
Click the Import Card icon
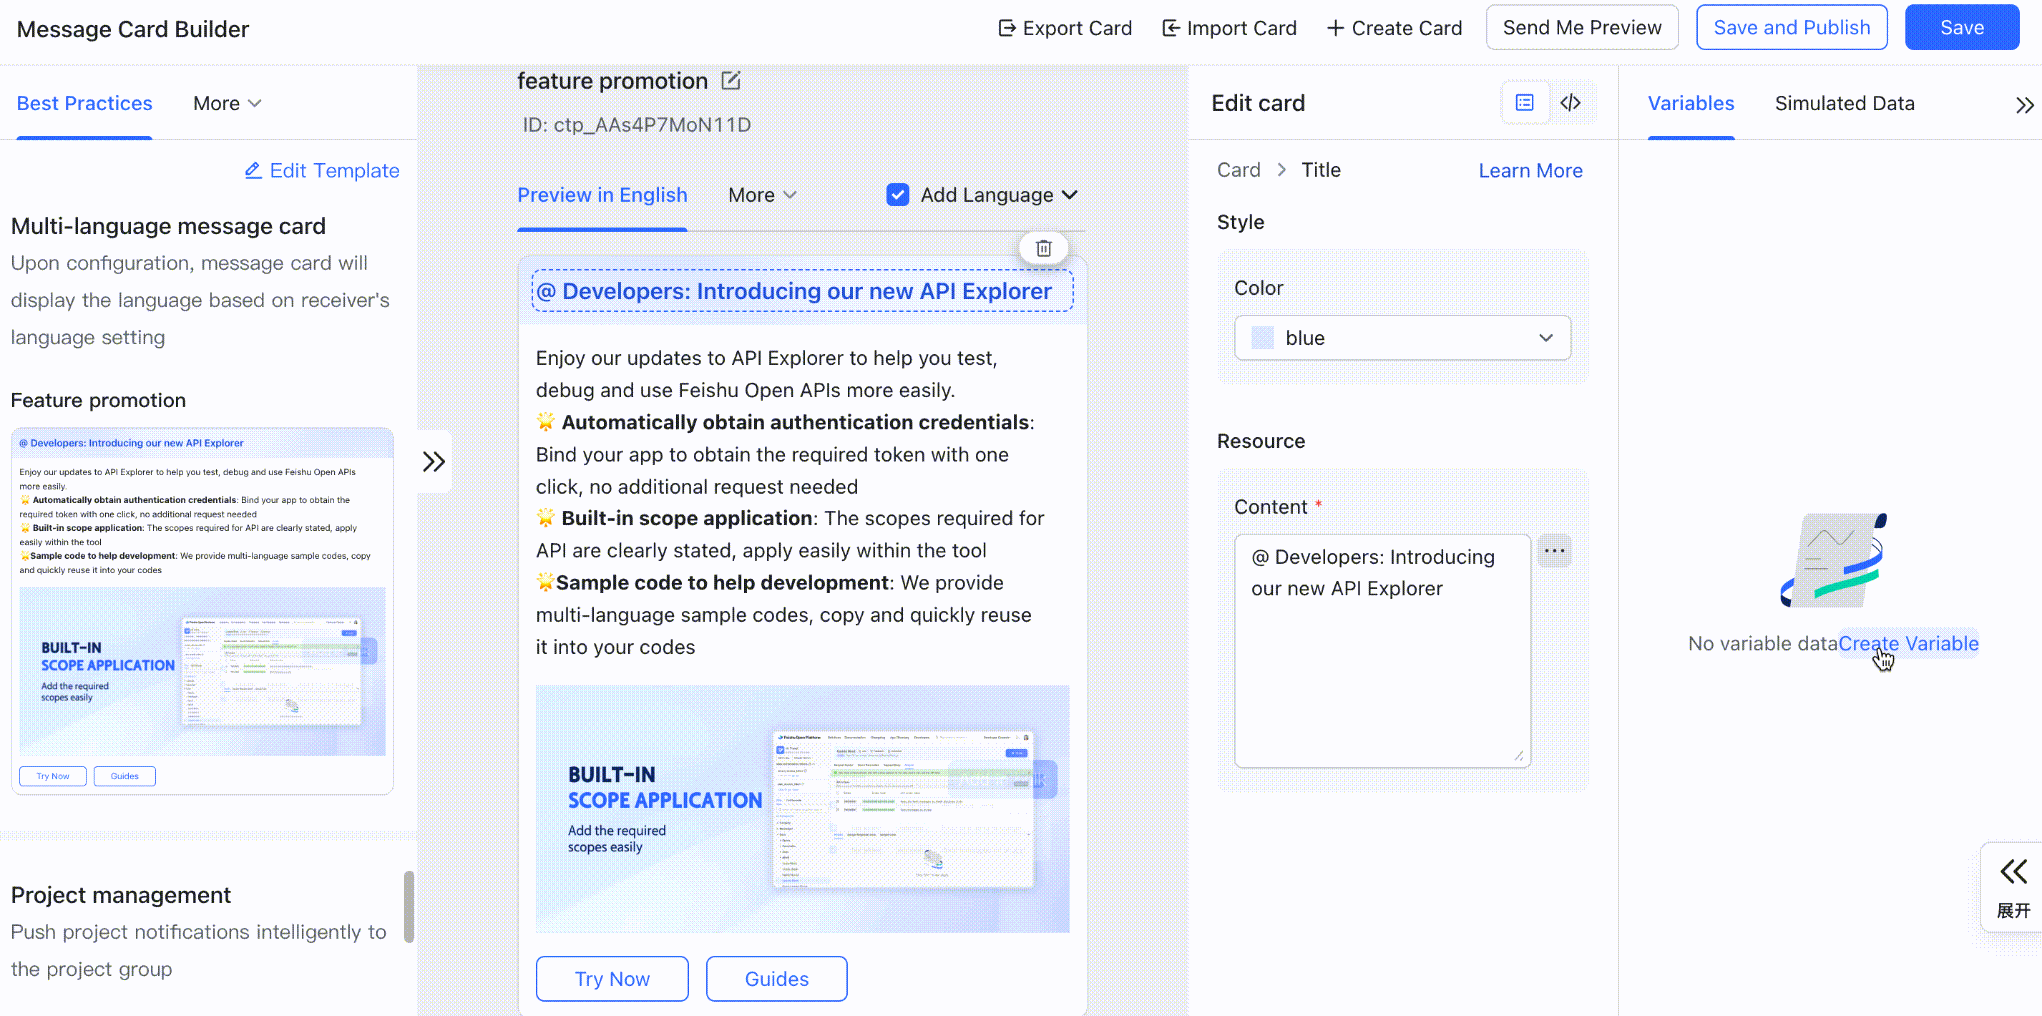click(1170, 28)
